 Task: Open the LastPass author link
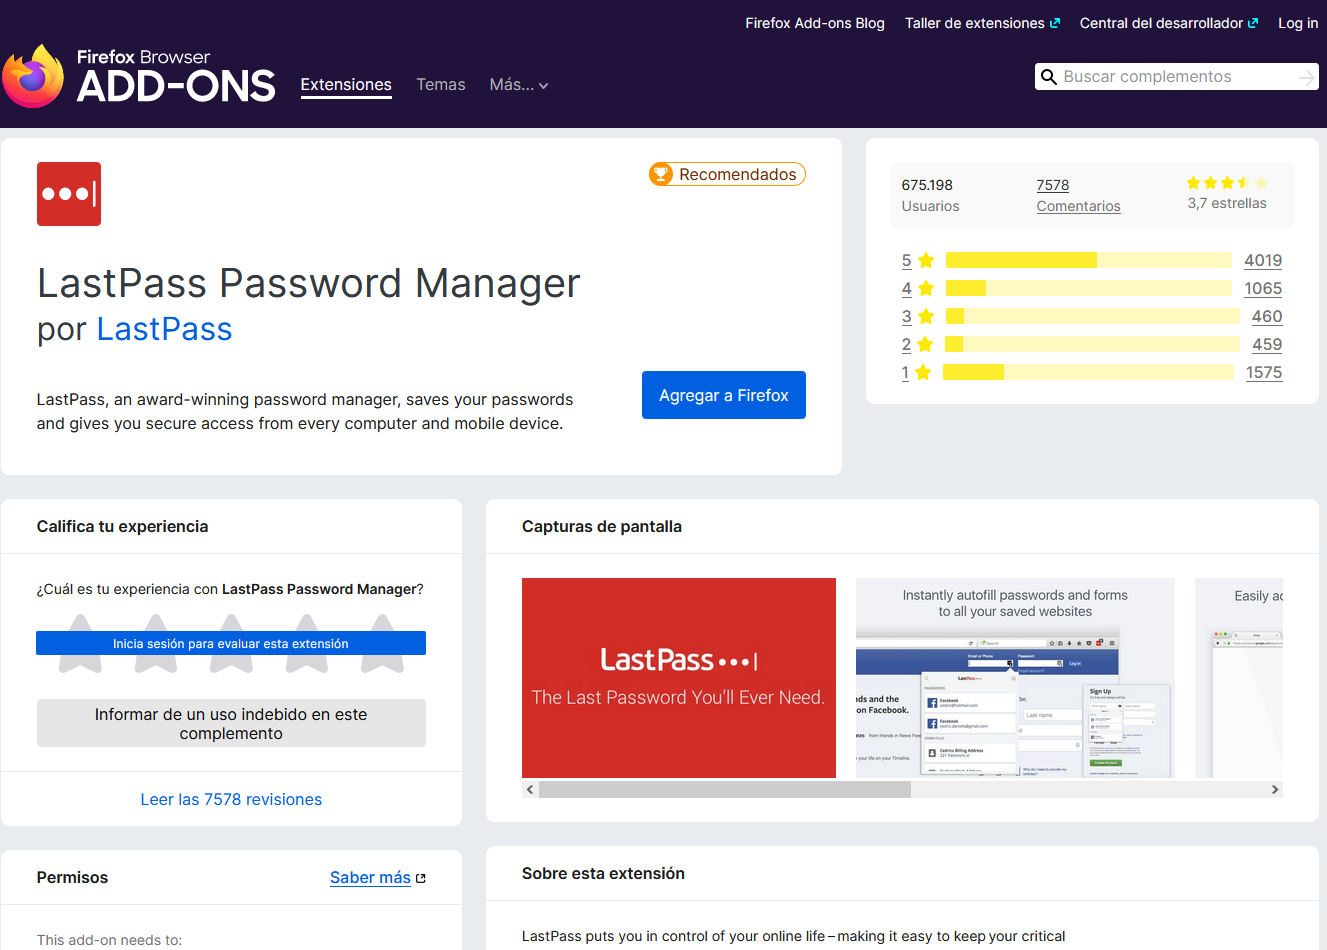164,329
